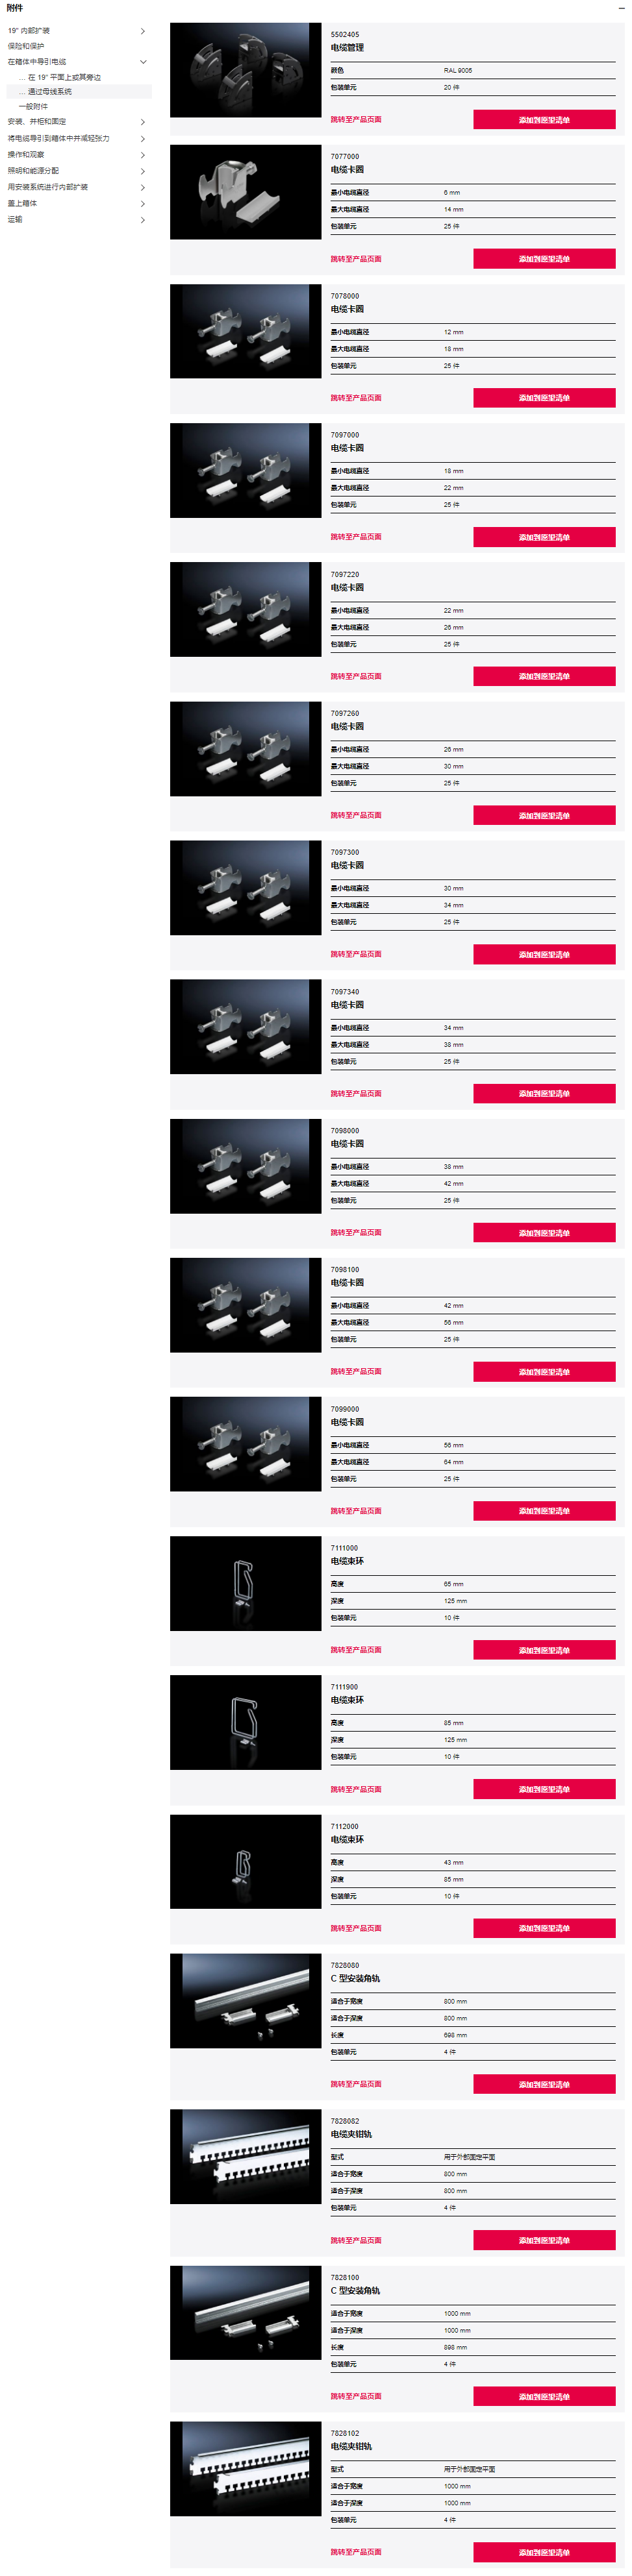
Task: Open 电缆束环 7111900 product image
Action: pyautogui.click(x=246, y=1722)
